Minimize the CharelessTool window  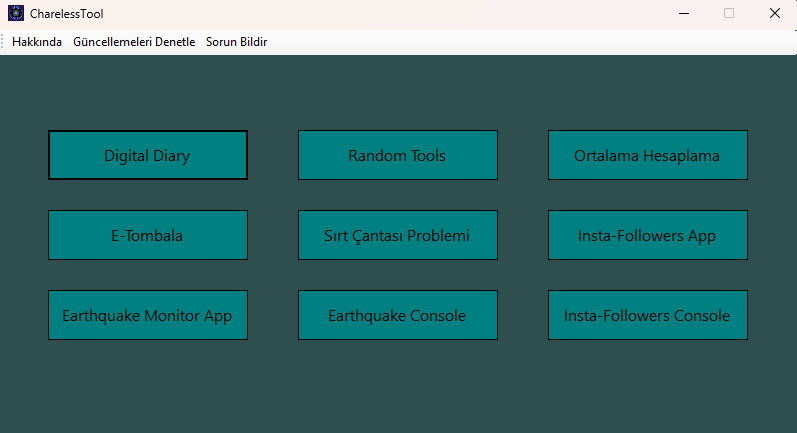point(684,14)
